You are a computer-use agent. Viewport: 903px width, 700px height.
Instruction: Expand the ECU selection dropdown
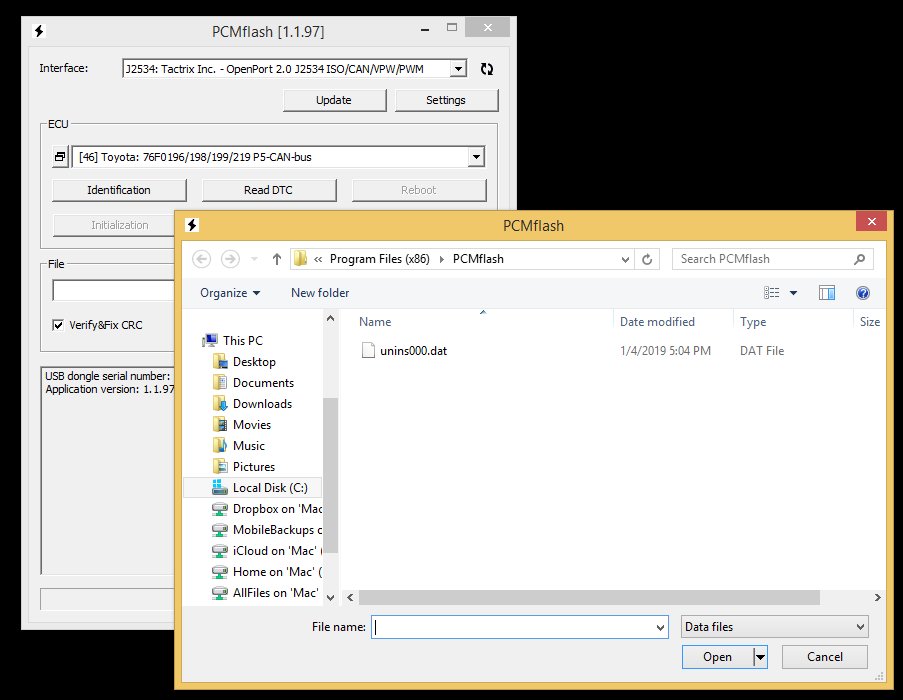[476, 157]
